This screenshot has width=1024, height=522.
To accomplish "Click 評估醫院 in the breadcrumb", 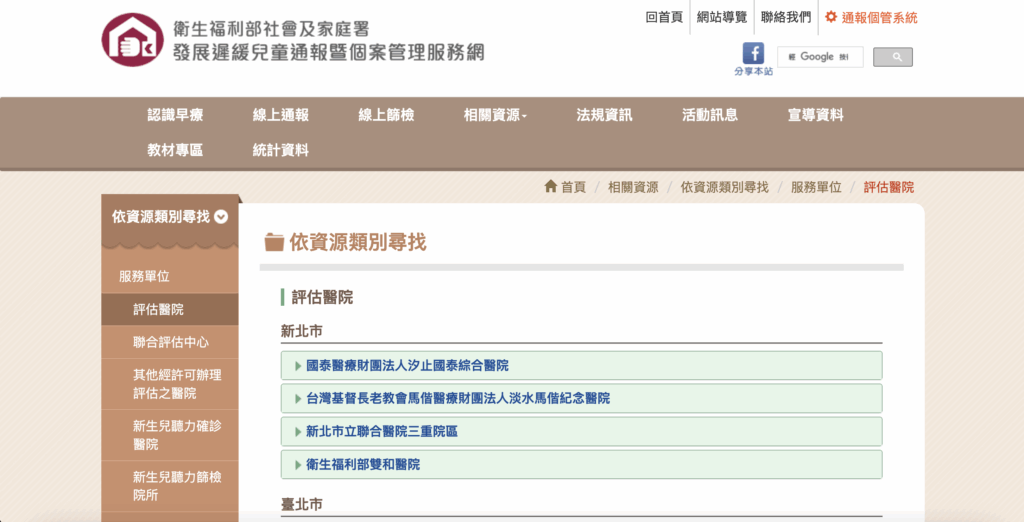I will click(889, 188).
